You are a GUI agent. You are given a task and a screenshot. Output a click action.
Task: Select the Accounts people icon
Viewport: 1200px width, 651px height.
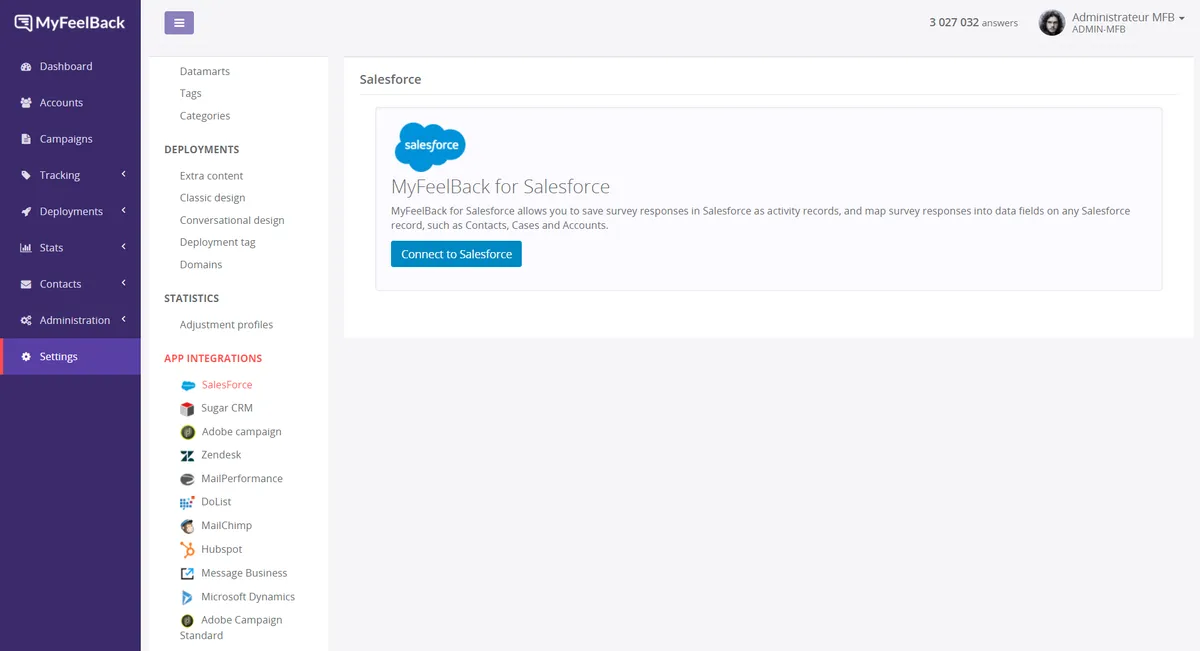pyautogui.click(x=26, y=103)
